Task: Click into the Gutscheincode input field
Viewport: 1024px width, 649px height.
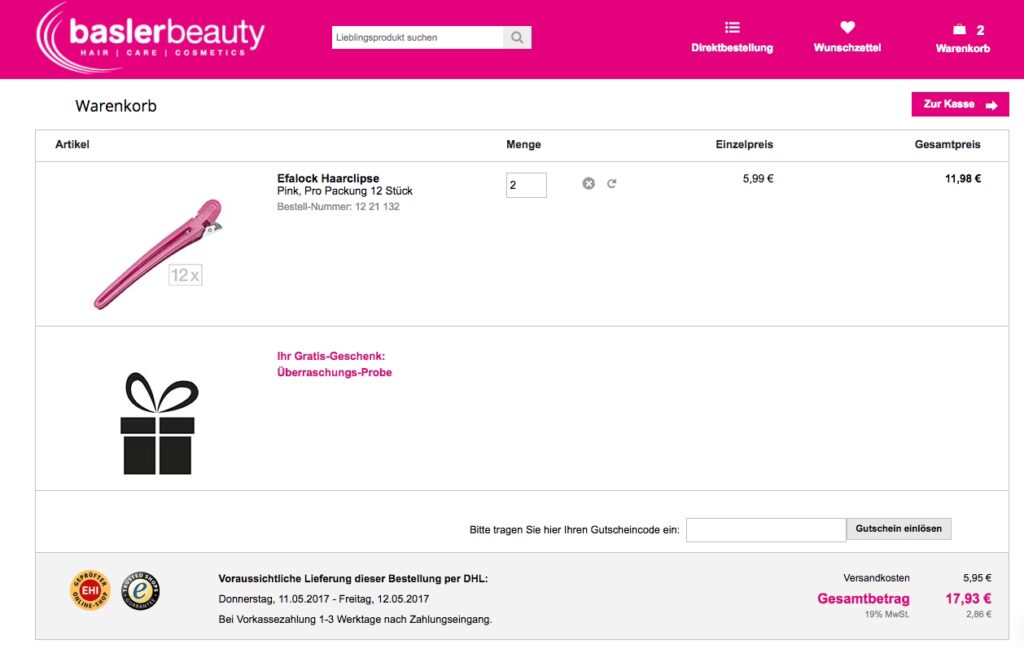Action: click(x=765, y=529)
